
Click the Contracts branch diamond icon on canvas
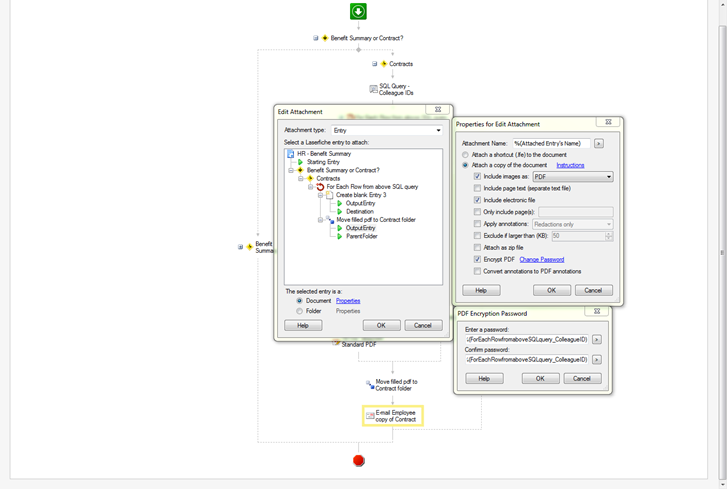384,64
